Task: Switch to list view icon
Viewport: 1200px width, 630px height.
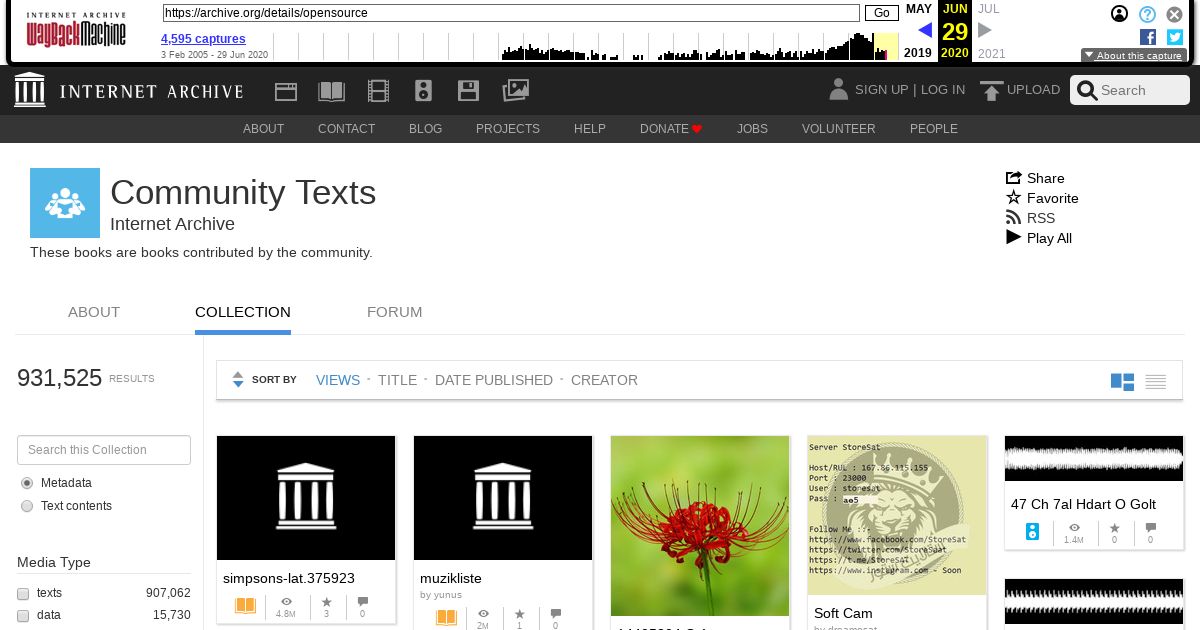Action: 1156,382
